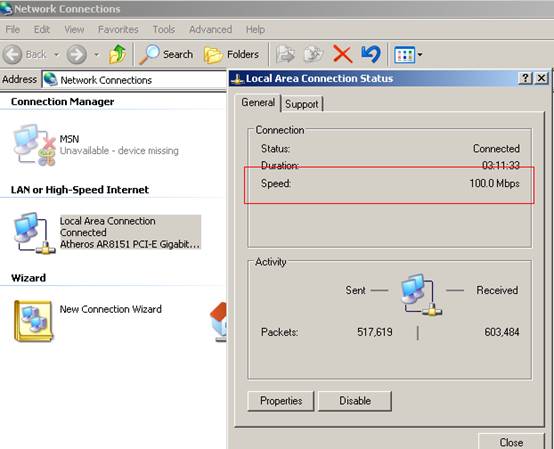Open the Favorites menu

click(x=118, y=29)
